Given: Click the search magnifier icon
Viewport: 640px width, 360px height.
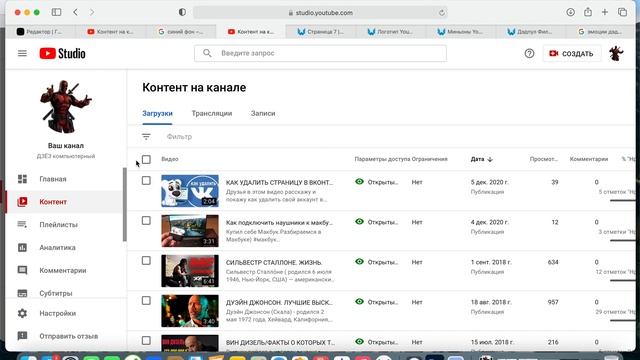Looking at the screenshot, I should tap(207, 53).
